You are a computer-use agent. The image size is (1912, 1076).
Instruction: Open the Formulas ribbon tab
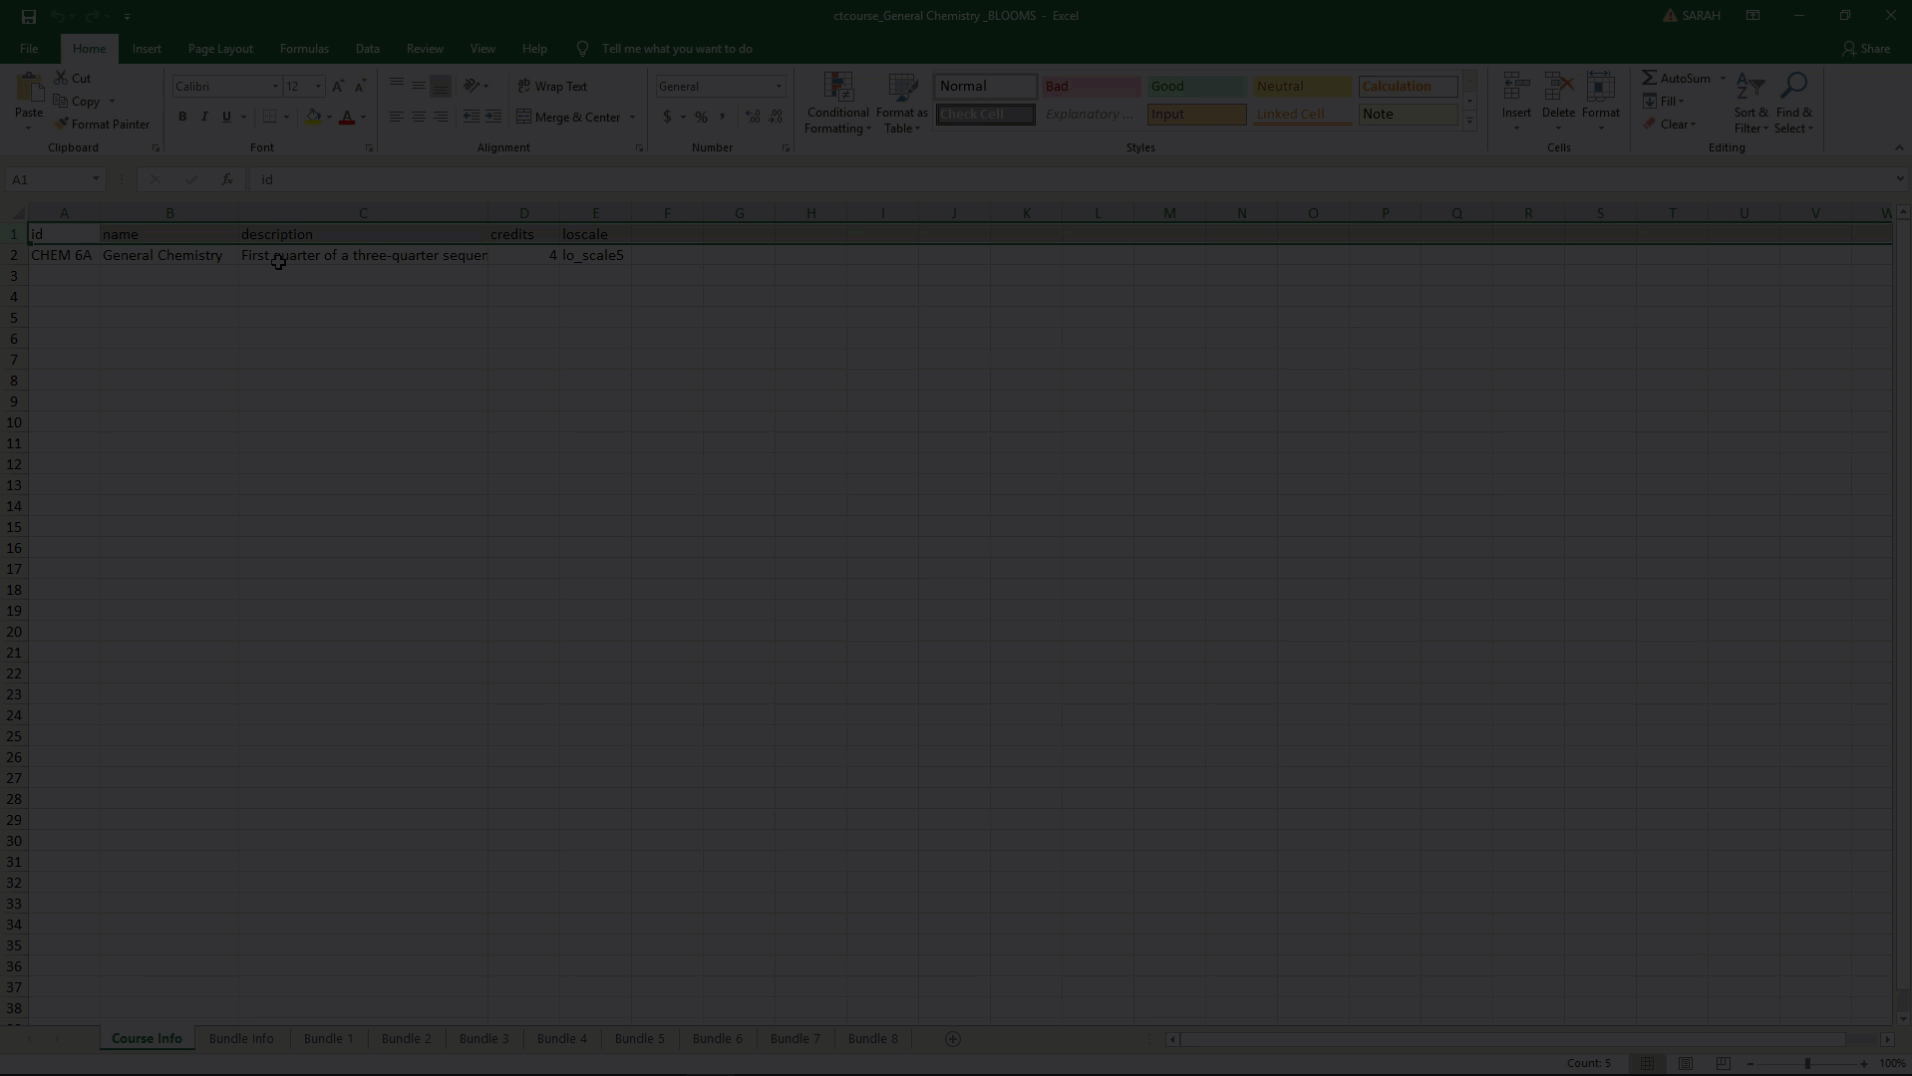(x=304, y=48)
